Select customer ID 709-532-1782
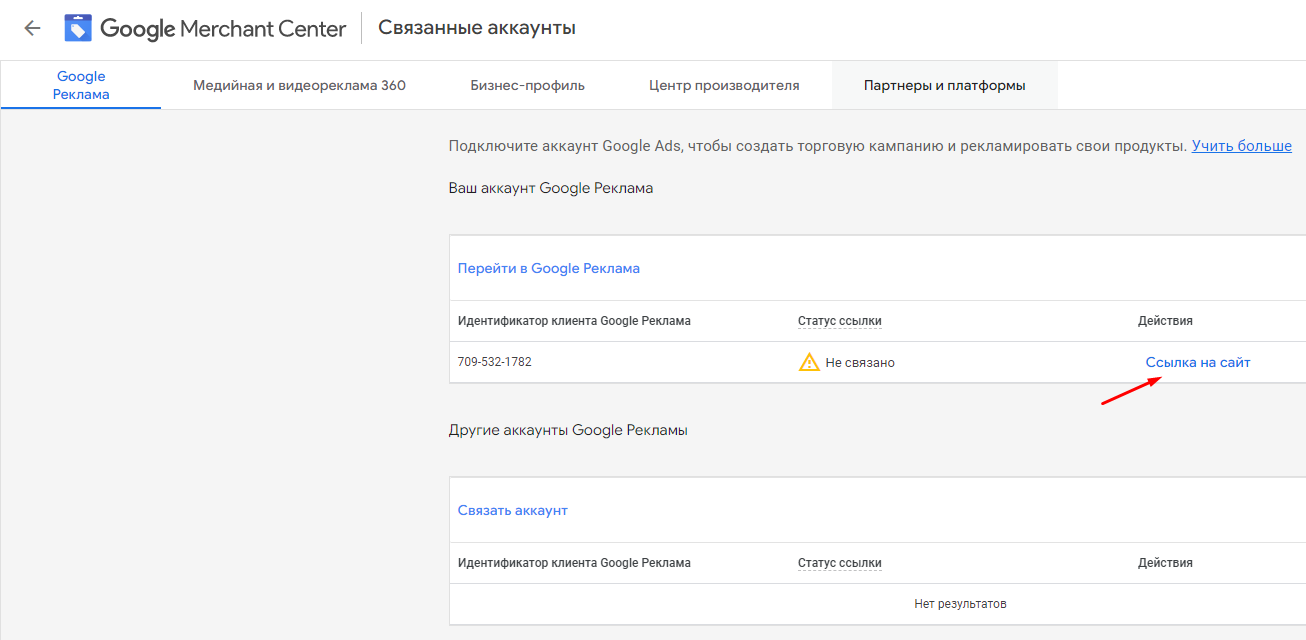This screenshot has width=1306, height=640. point(494,362)
